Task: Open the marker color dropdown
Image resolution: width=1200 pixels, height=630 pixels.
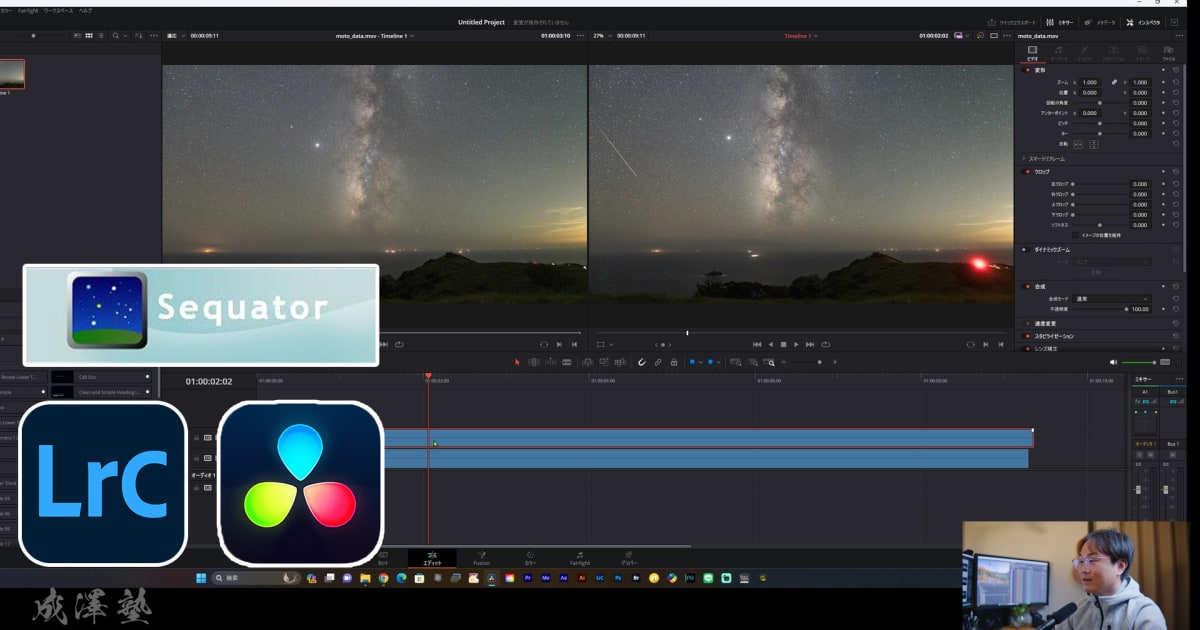Action: 719,362
